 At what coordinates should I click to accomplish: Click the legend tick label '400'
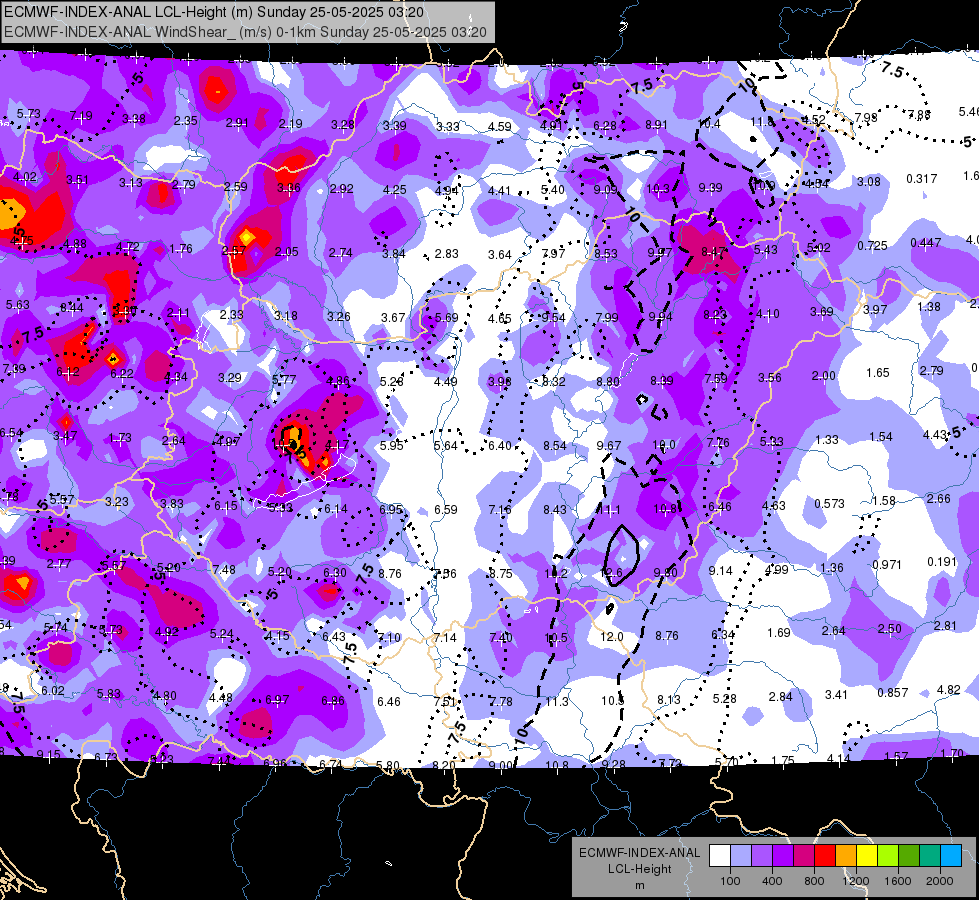point(772,881)
